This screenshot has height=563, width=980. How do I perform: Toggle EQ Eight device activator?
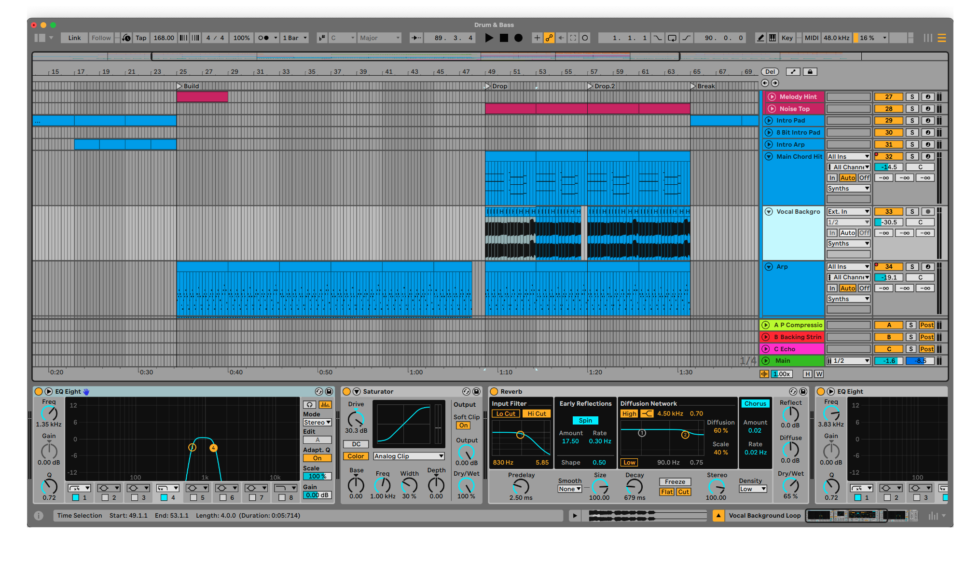click(x=39, y=392)
